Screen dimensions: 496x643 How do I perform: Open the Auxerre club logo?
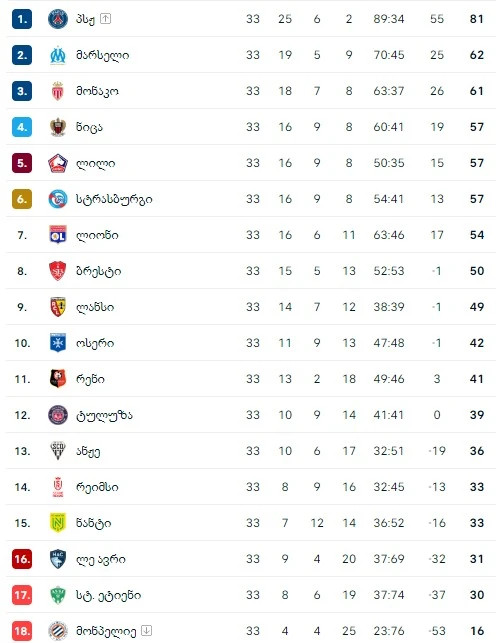[58, 343]
